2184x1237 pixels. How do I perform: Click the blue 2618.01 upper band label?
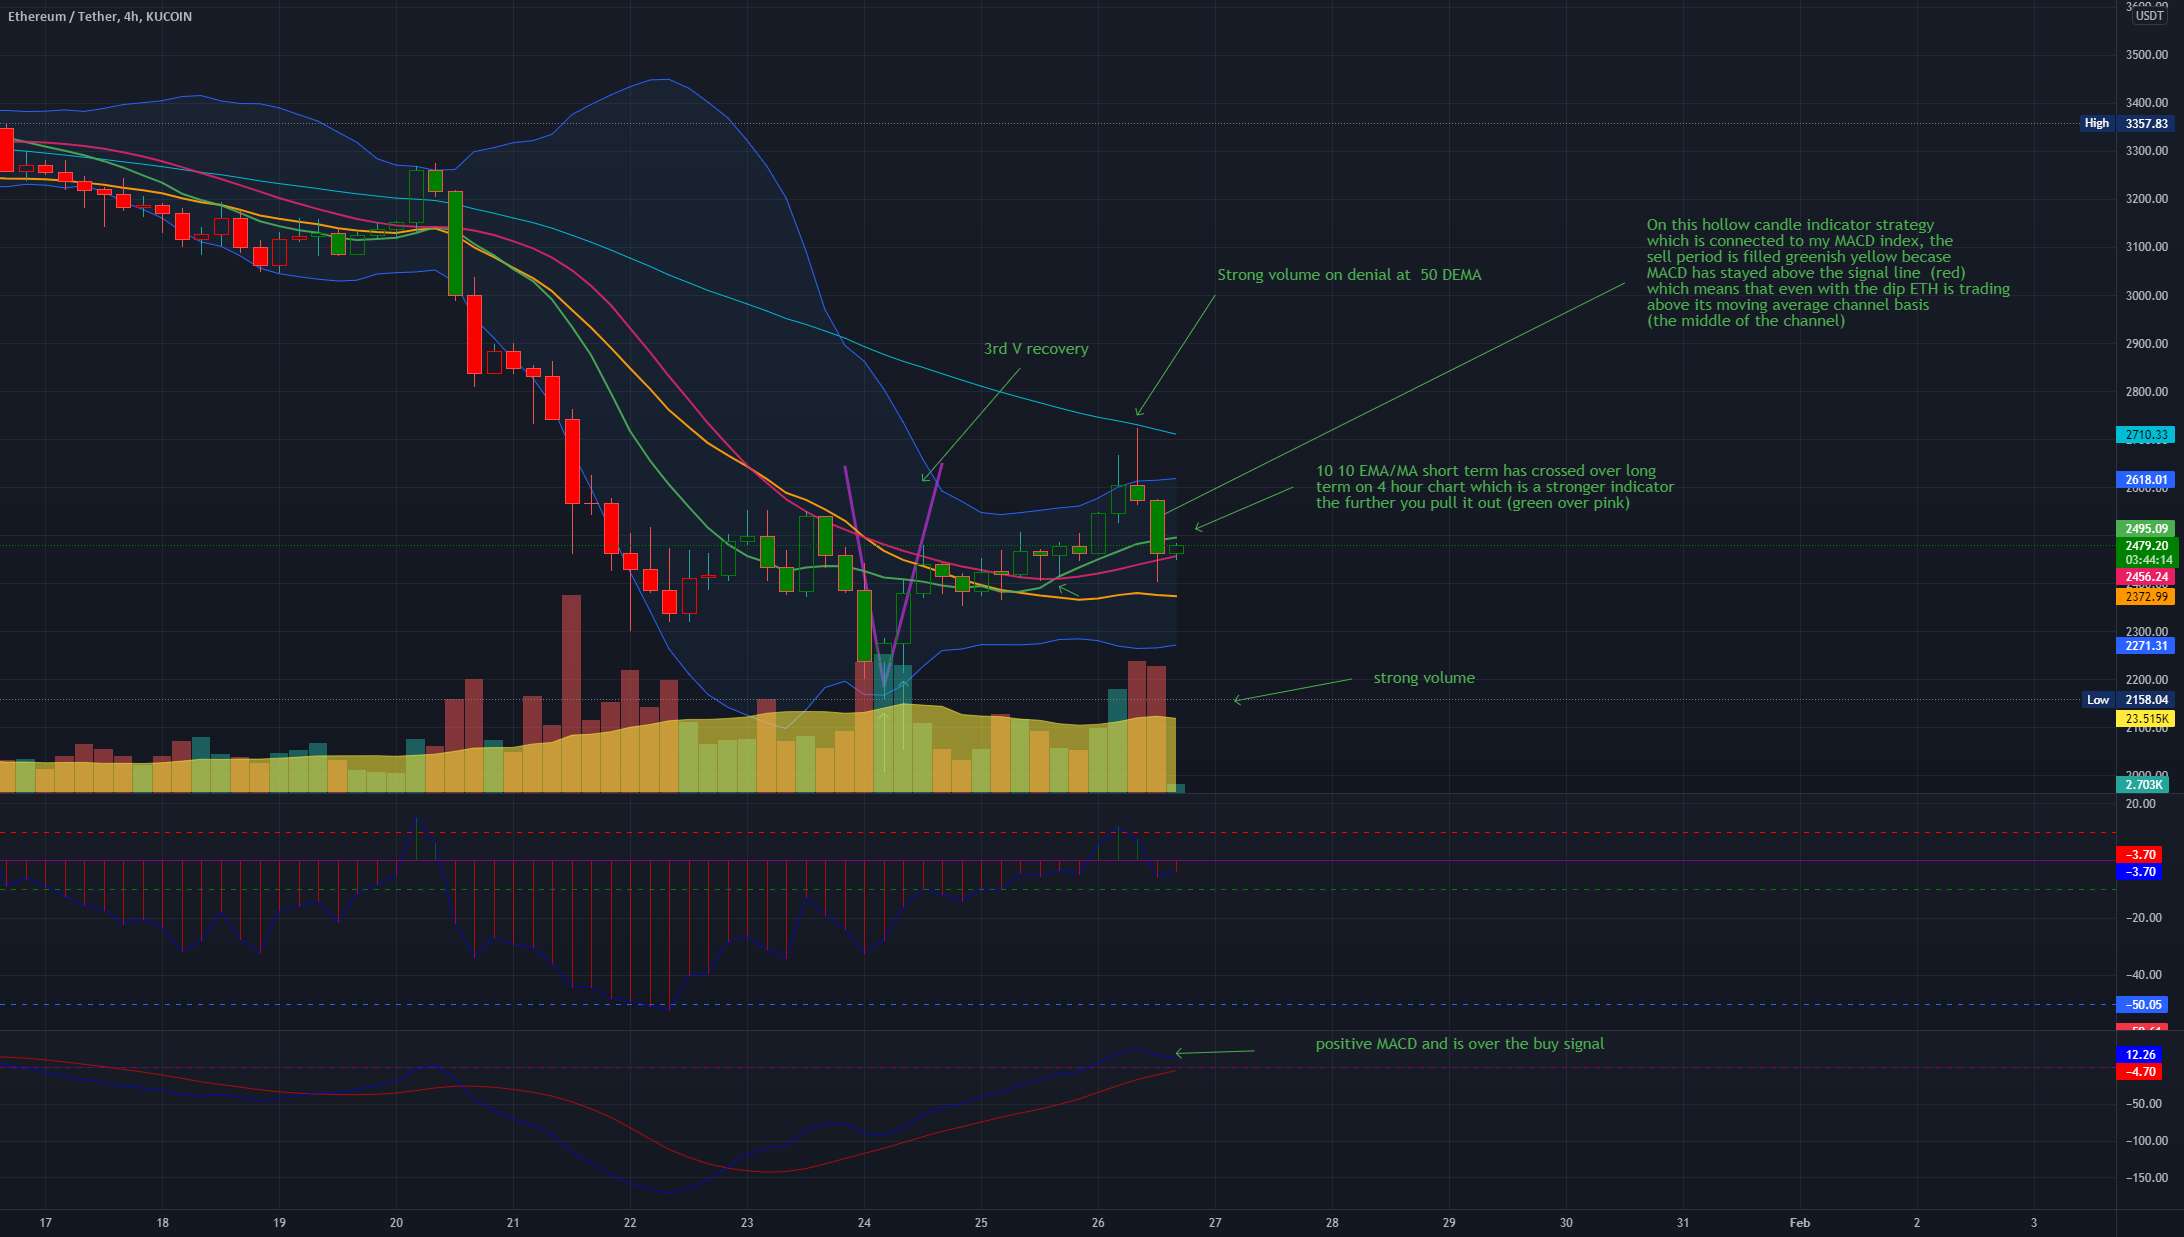coord(2146,480)
